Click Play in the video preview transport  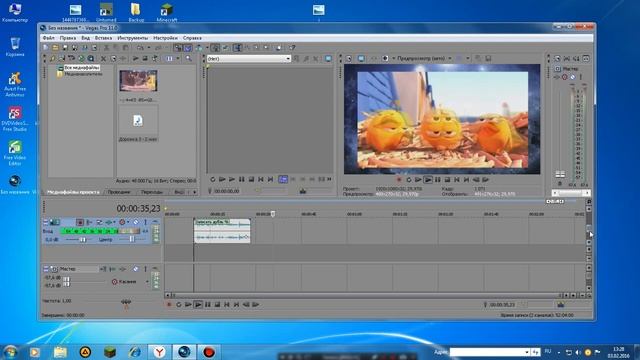[x=428, y=180]
